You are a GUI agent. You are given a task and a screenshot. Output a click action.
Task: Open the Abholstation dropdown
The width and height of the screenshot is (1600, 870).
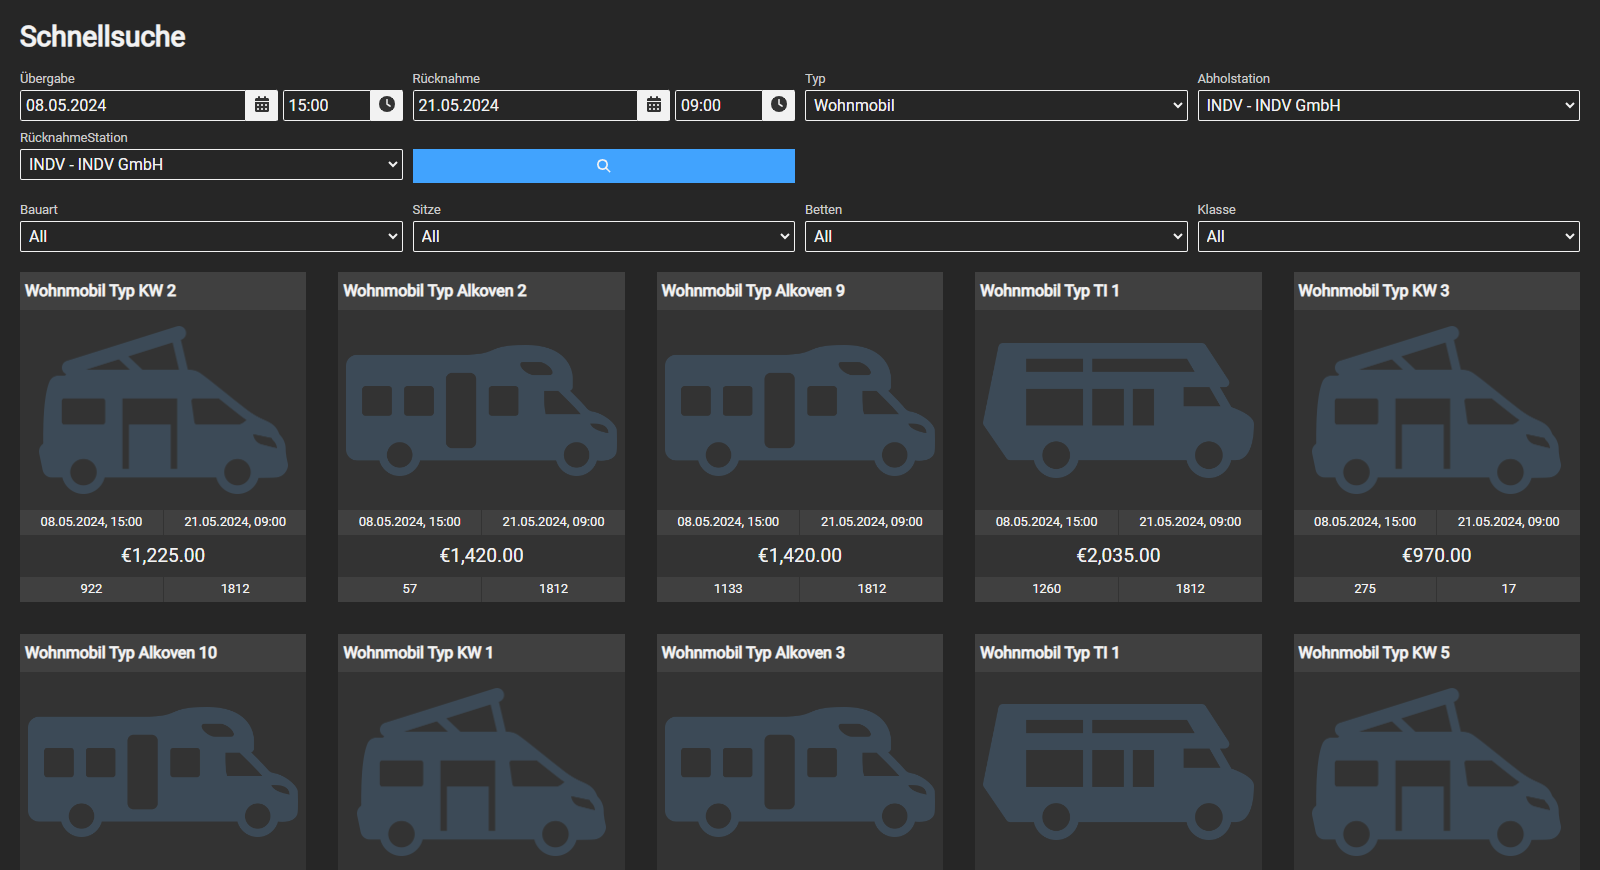[1388, 105]
